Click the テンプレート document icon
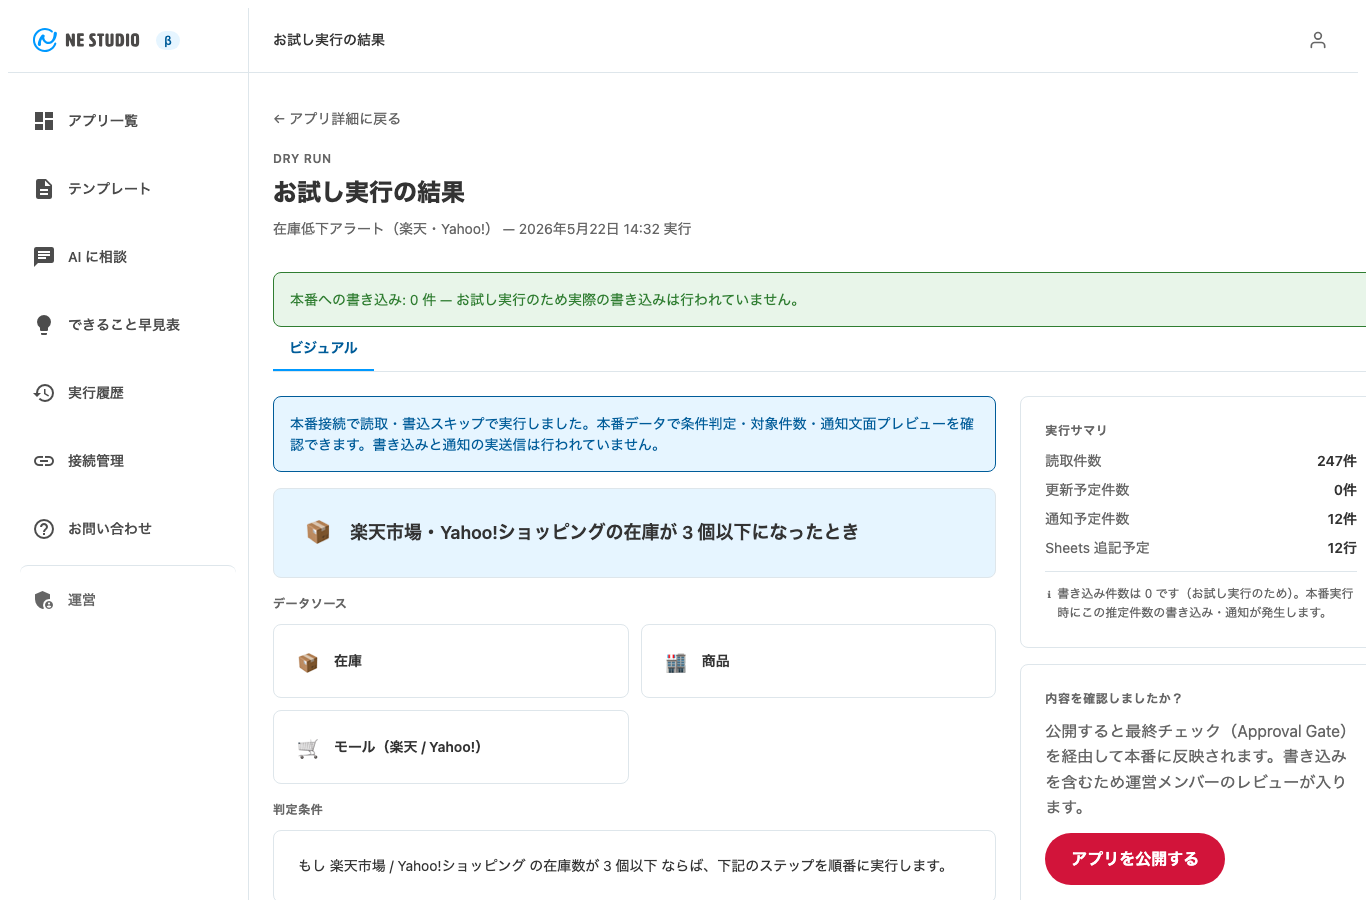The width and height of the screenshot is (1366, 900). tap(44, 189)
